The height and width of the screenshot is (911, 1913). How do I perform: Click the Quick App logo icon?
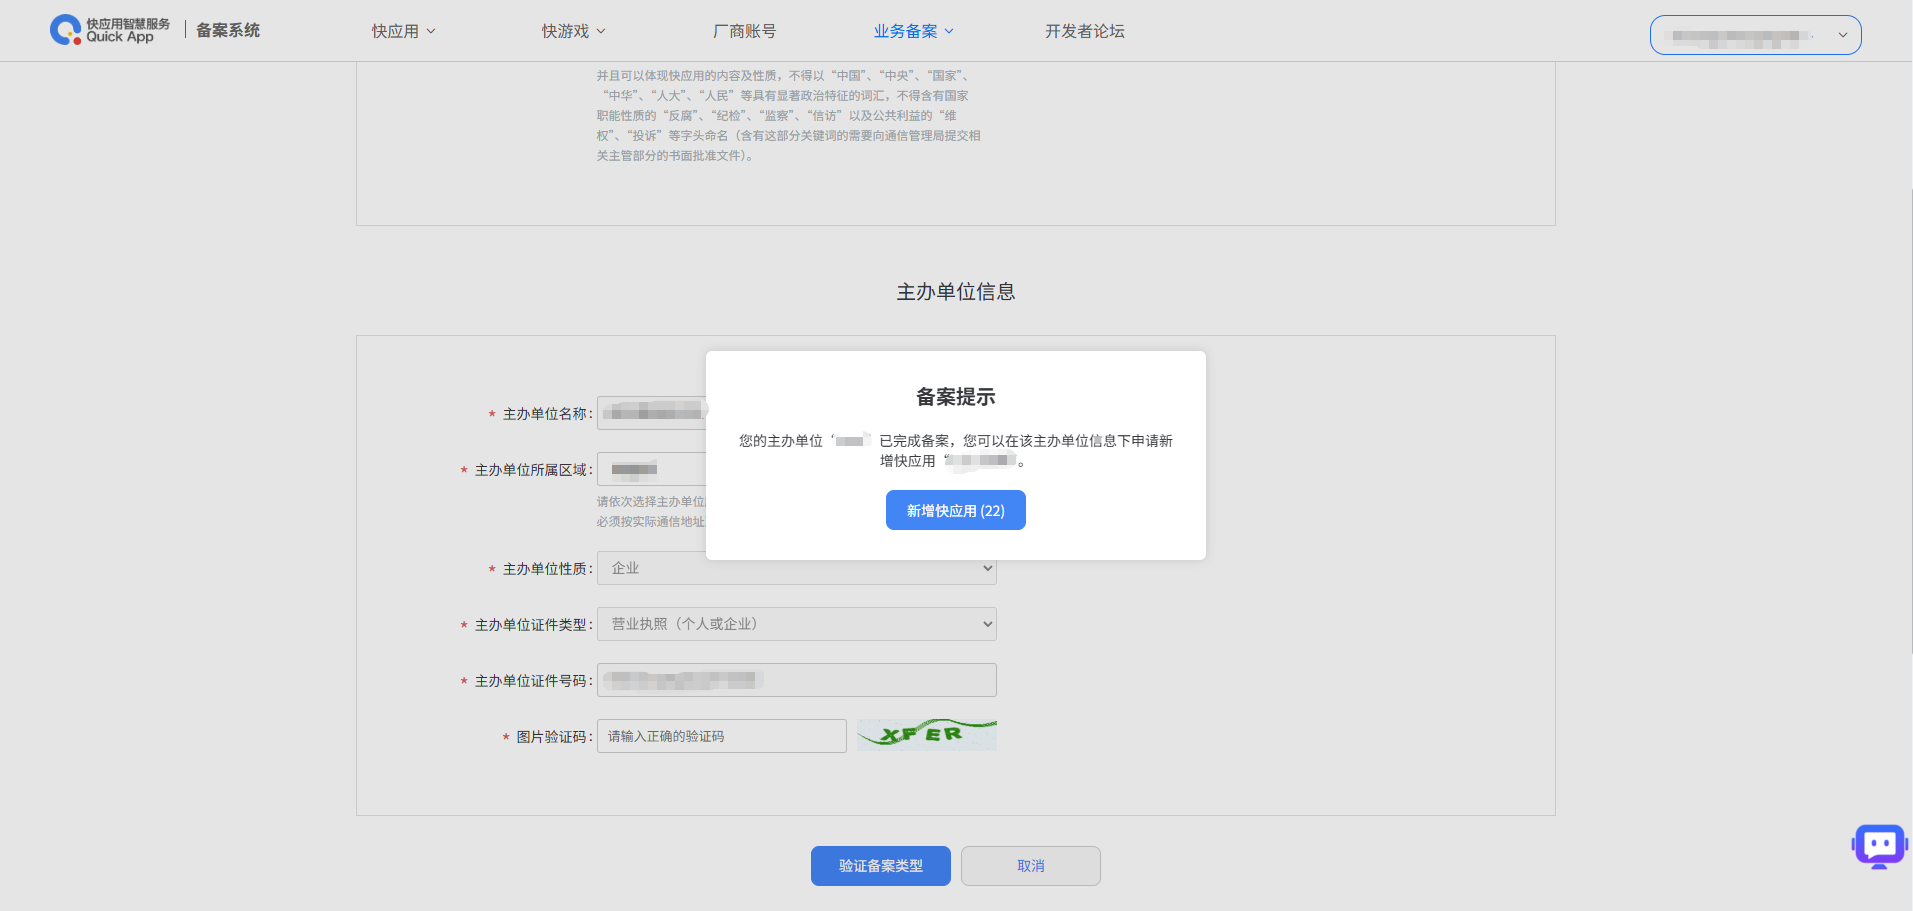coord(66,30)
